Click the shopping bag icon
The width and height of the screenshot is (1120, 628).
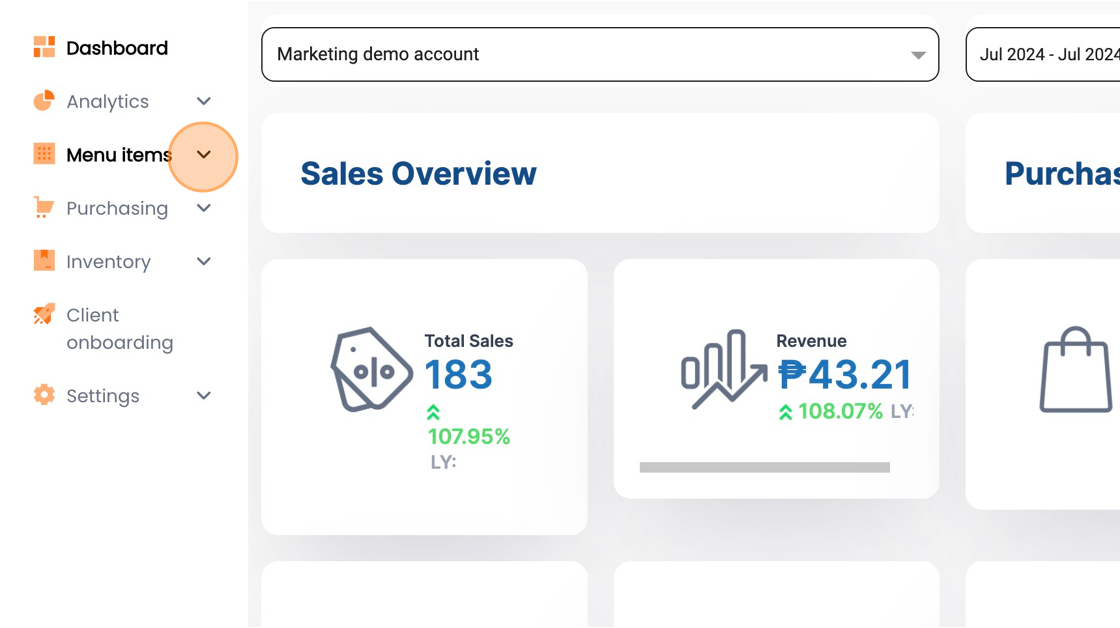1076,370
